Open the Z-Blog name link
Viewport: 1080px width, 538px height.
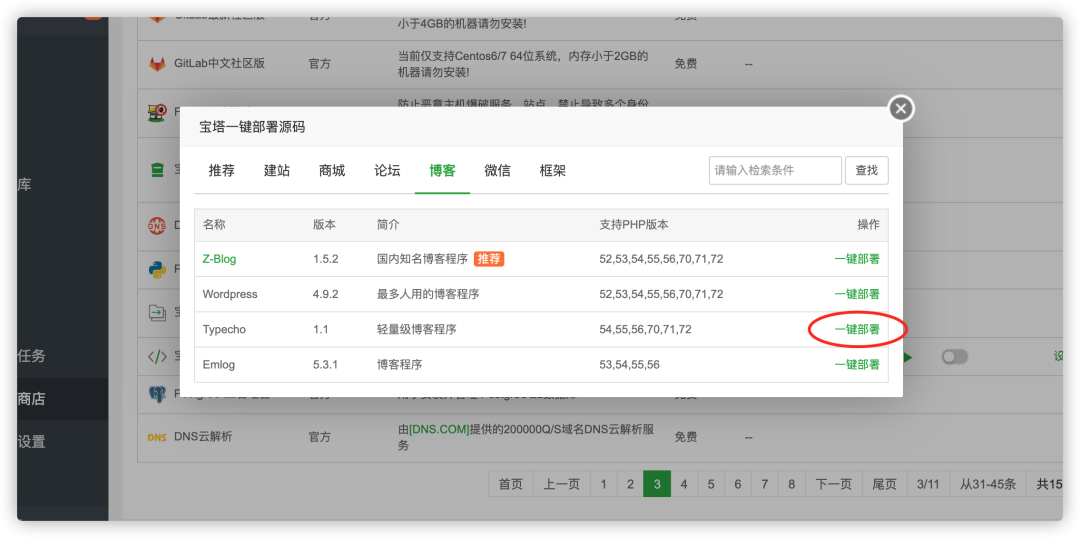(219, 259)
